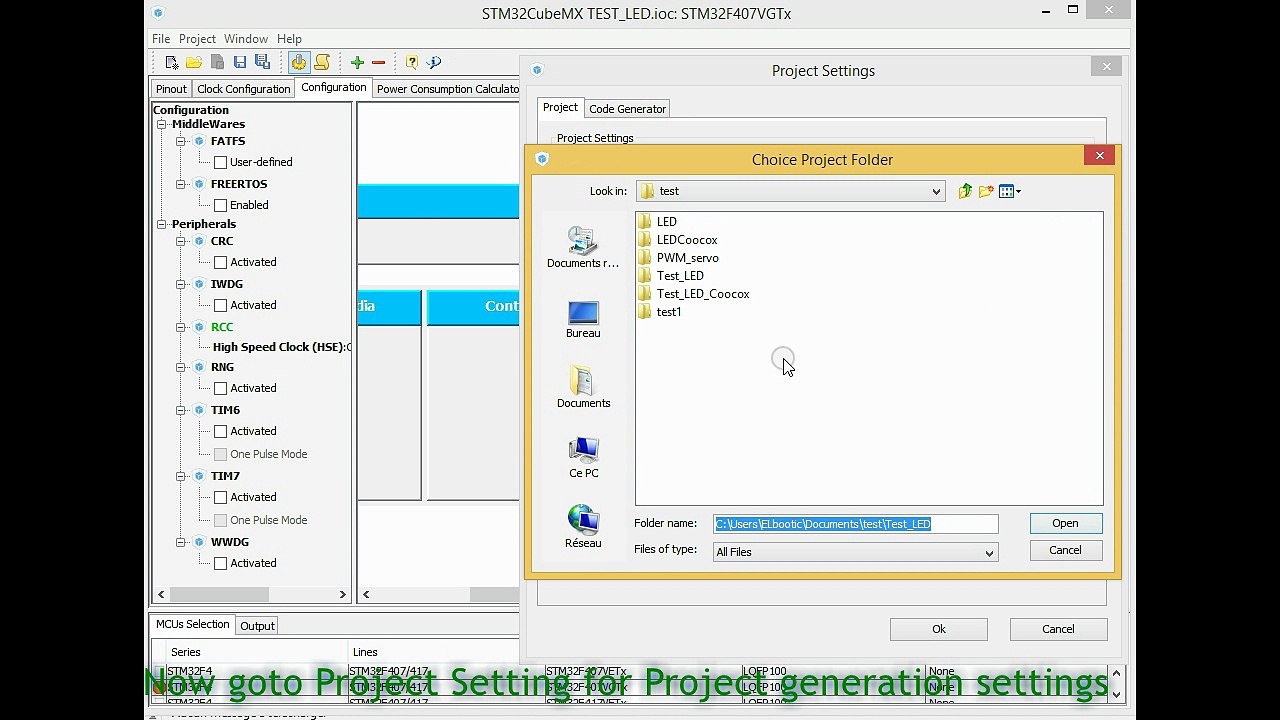Switch to the Output tab
The height and width of the screenshot is (720, 1280).
[257, 626]
